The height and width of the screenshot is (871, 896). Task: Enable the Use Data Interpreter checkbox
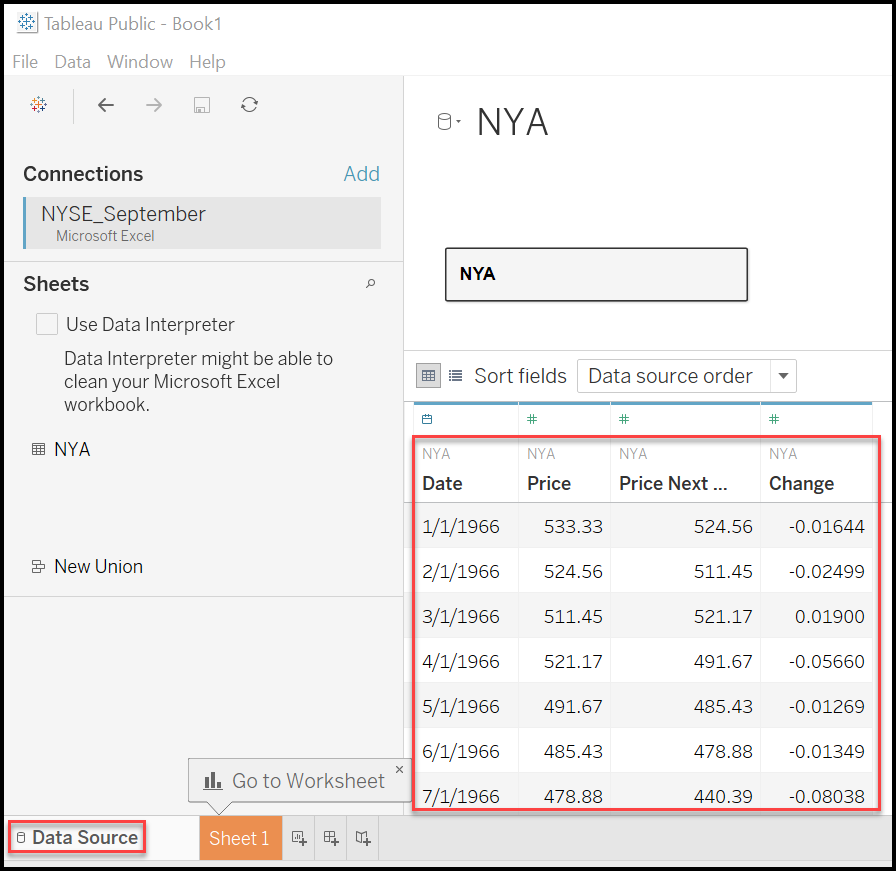[x=46, y=324]
